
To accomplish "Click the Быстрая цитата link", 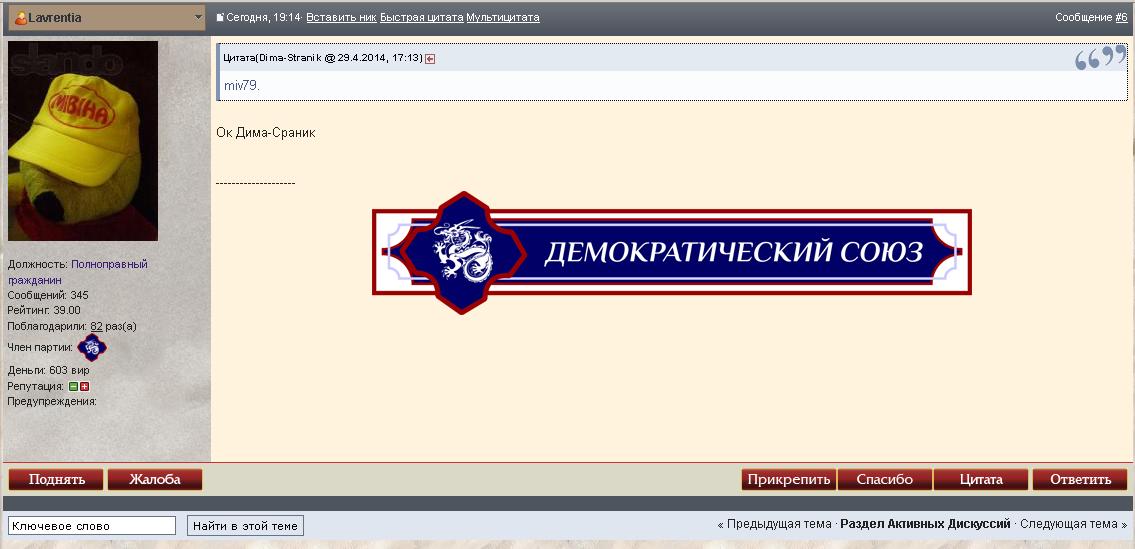I will [421, 17].
